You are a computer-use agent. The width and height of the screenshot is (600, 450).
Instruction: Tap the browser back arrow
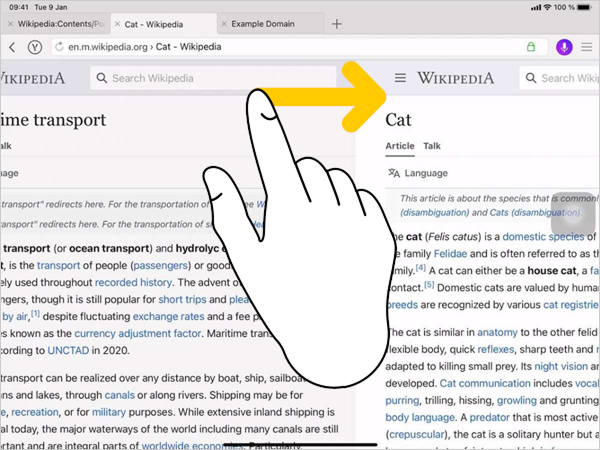(x=12, y=47)
